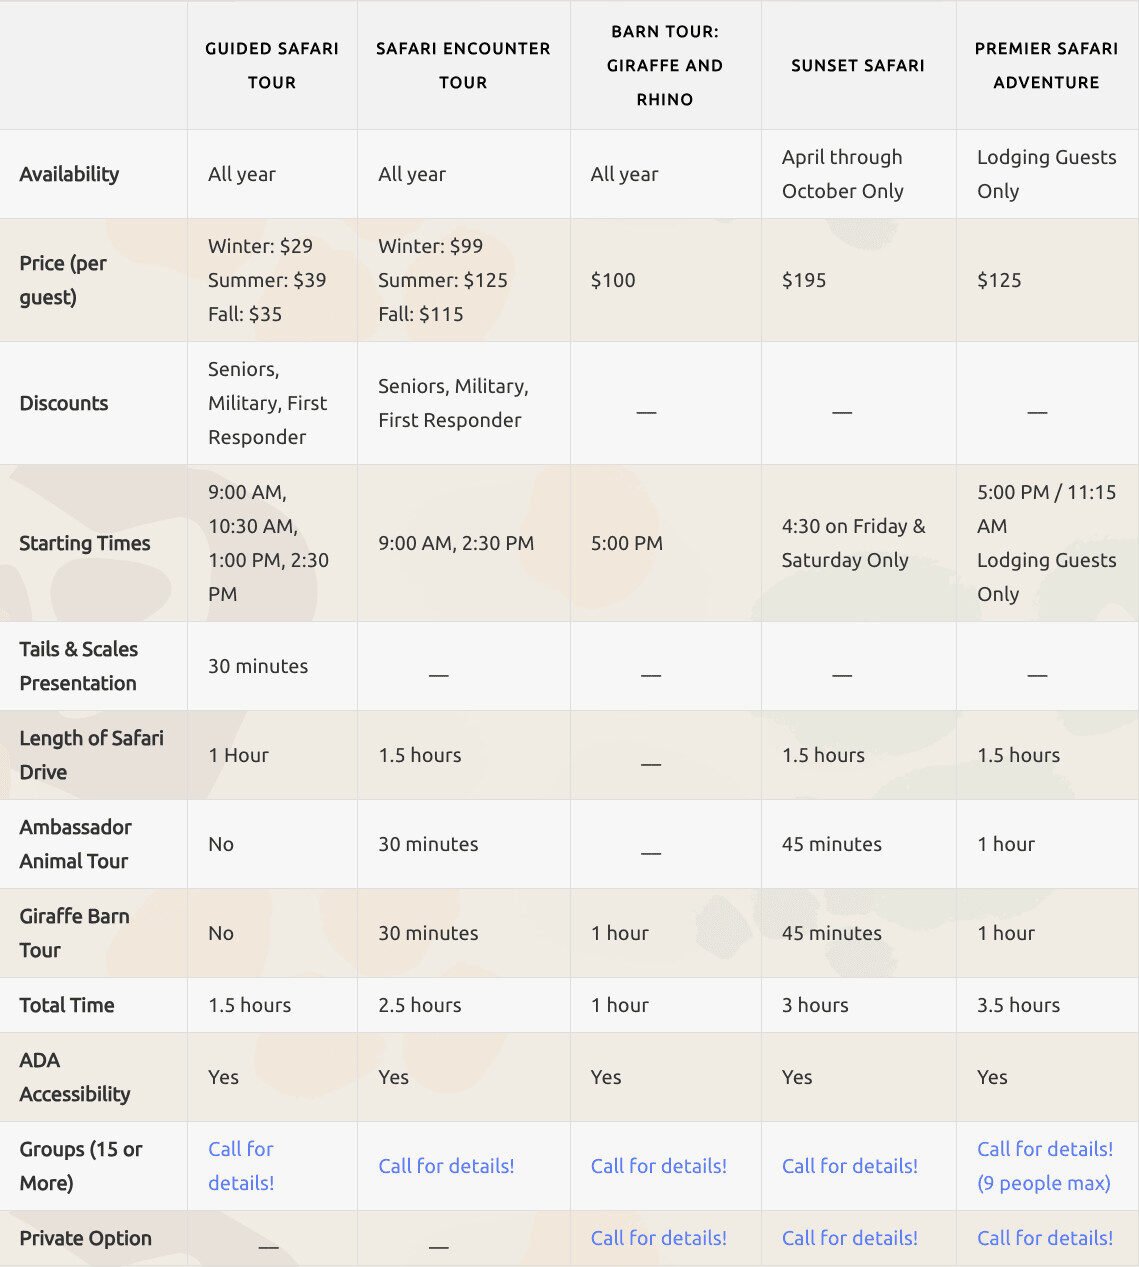Select the Sunset Safari column header
Image resolution: width=1139 pixels, height=1267 pixels.
point(857,65)
